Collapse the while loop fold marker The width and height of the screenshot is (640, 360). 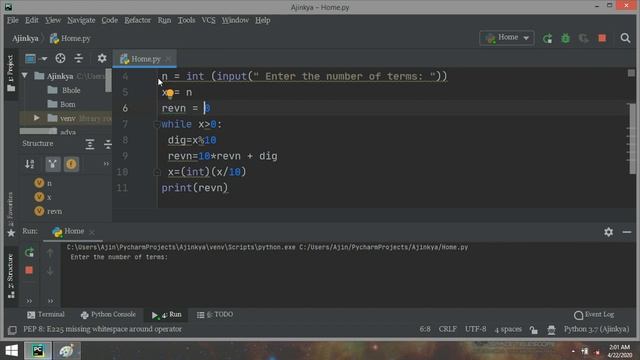coord(157,124)
